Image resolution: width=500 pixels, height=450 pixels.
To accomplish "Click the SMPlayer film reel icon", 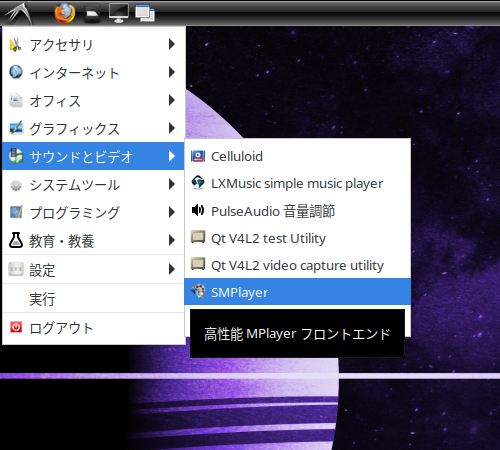I will tap(198, 291).
